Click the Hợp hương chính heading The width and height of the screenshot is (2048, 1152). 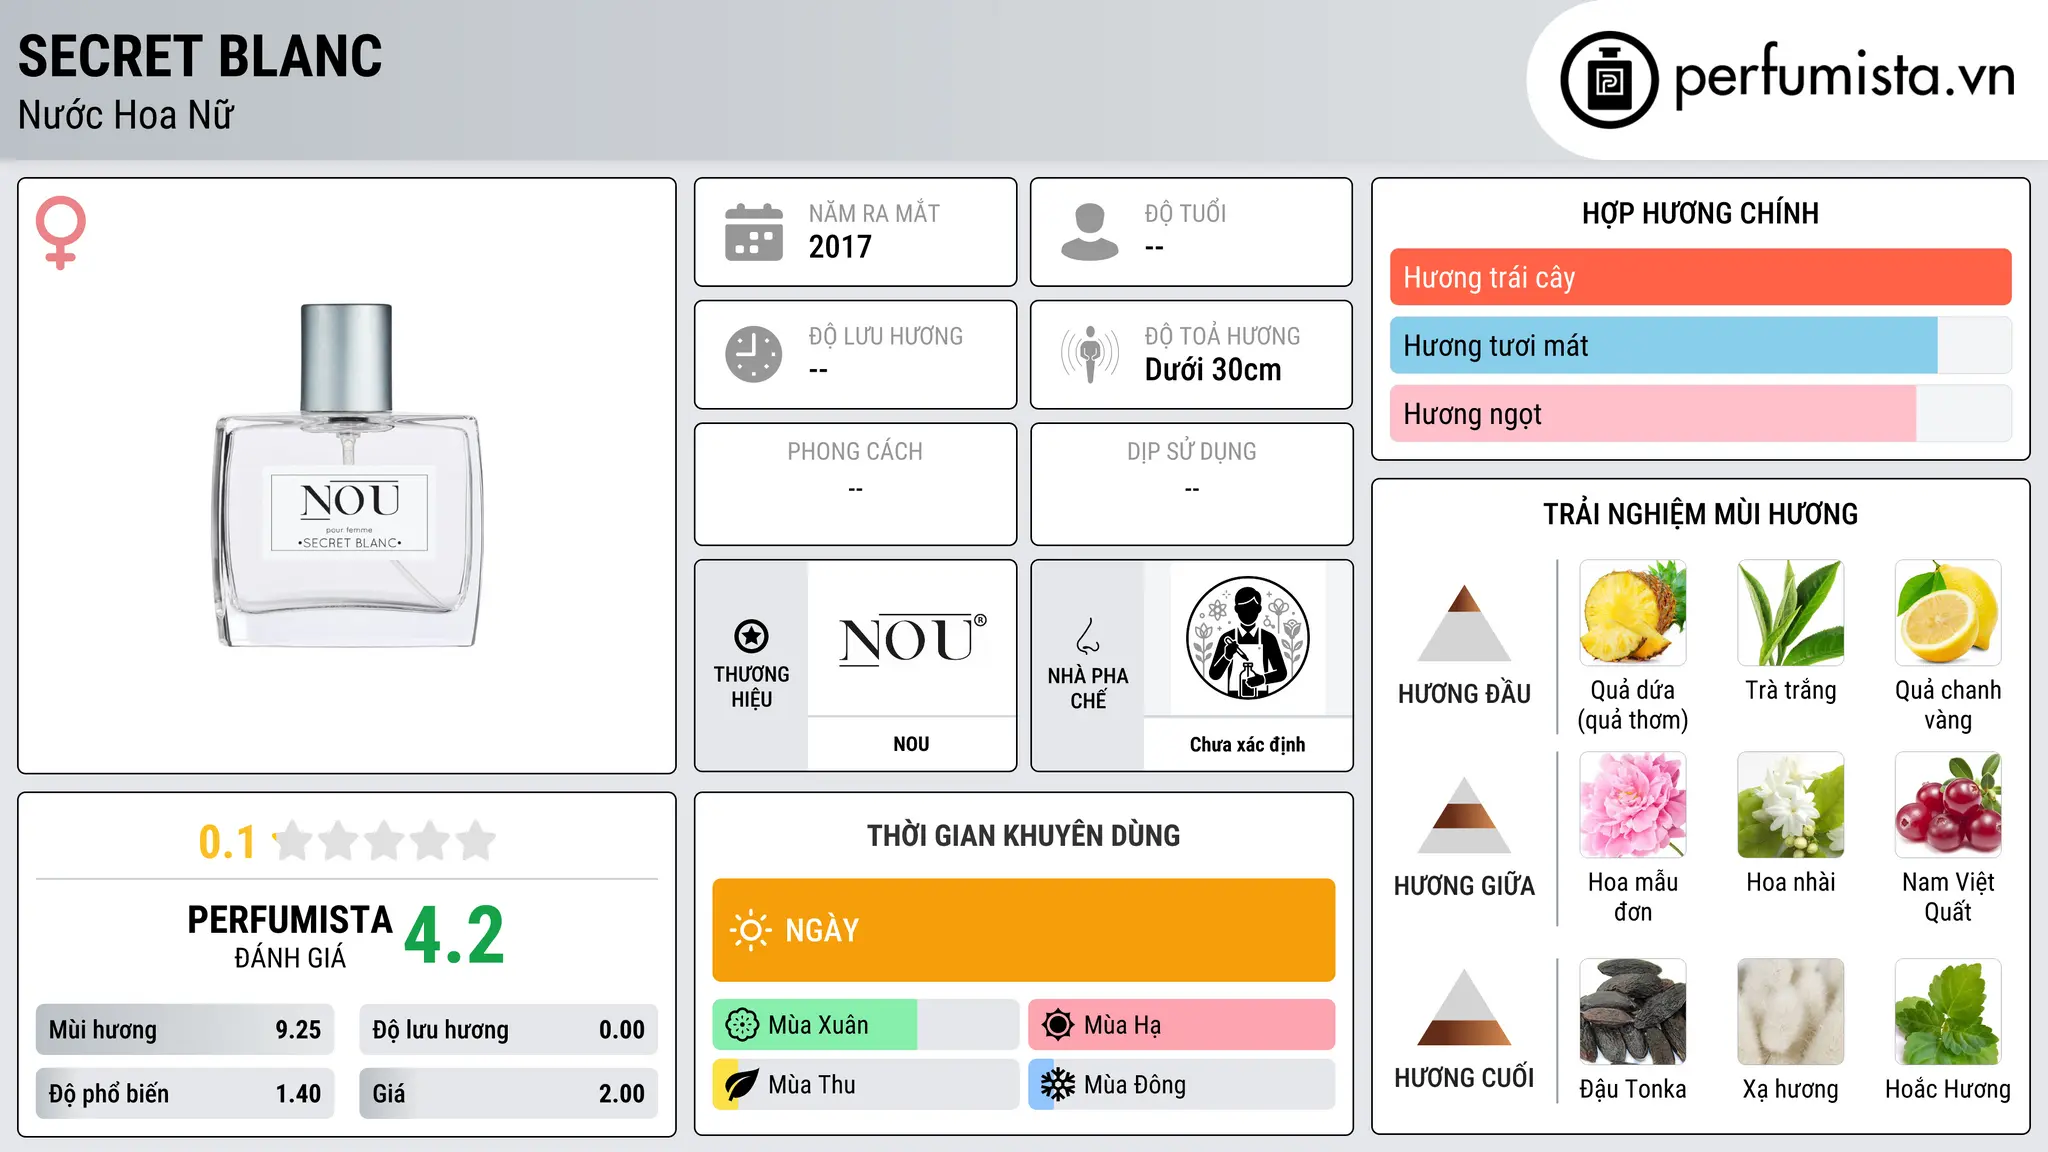(x=1700, y=213)
